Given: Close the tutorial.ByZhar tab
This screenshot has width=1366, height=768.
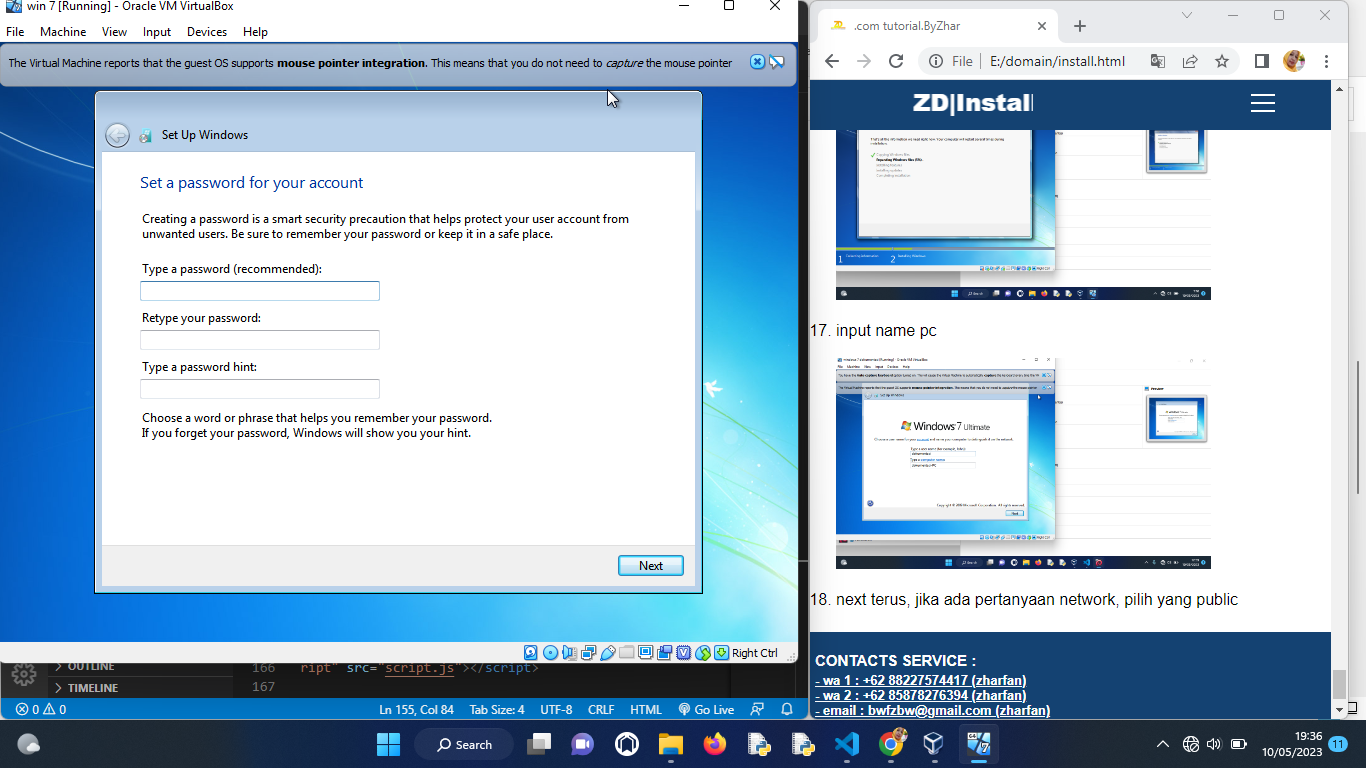Looking at the screenshot, I should coord(1042,26).
